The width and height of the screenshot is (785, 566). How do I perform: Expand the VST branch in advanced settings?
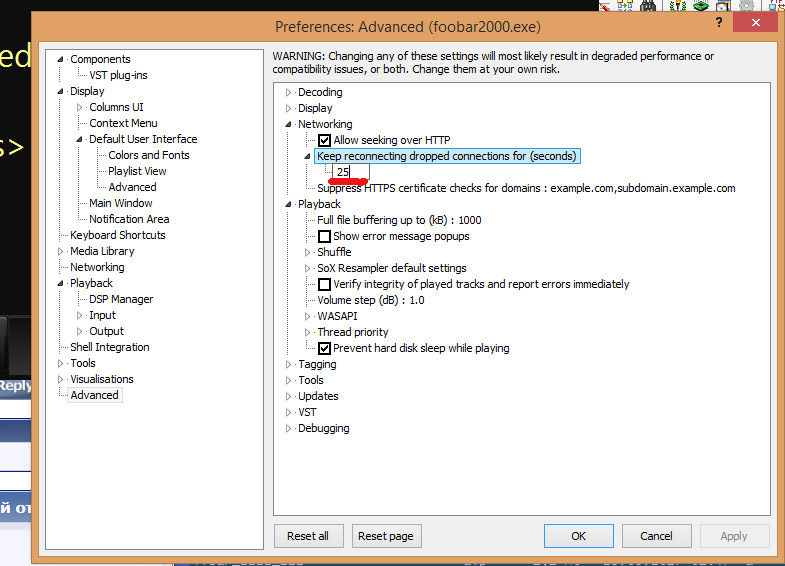coord(288,412)
